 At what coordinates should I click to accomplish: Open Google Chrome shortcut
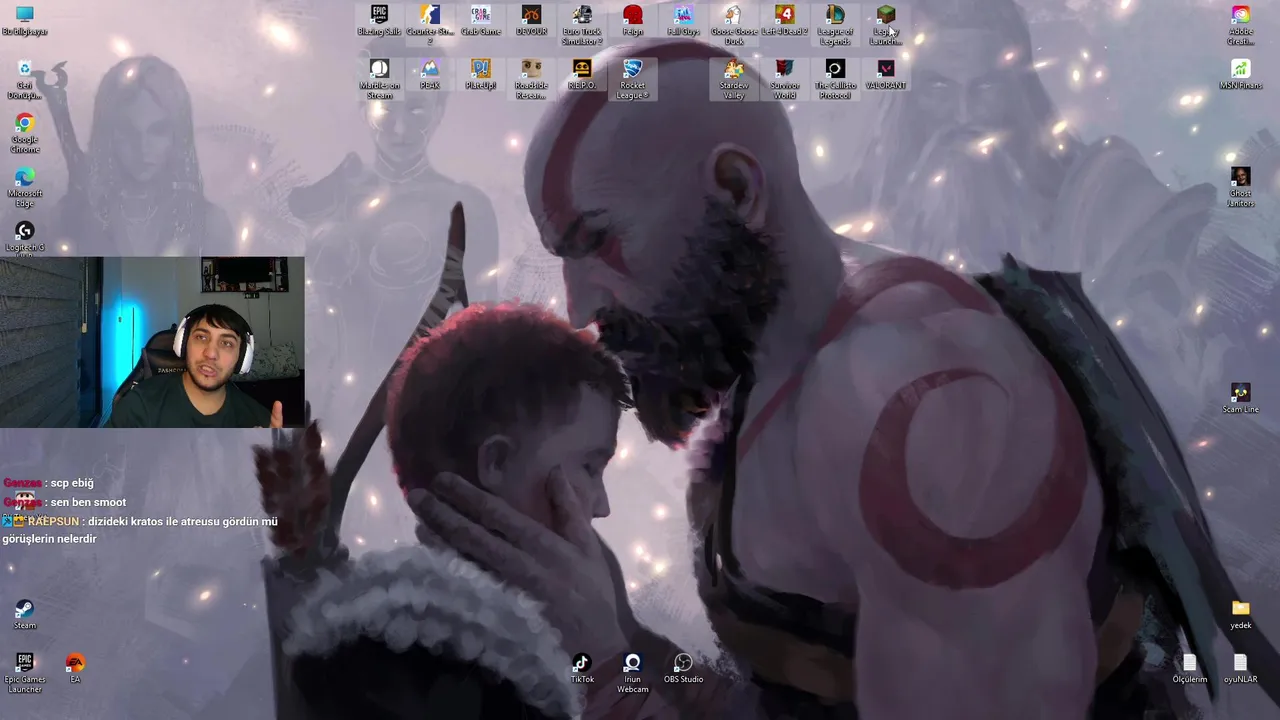click(x=24, y=133)
